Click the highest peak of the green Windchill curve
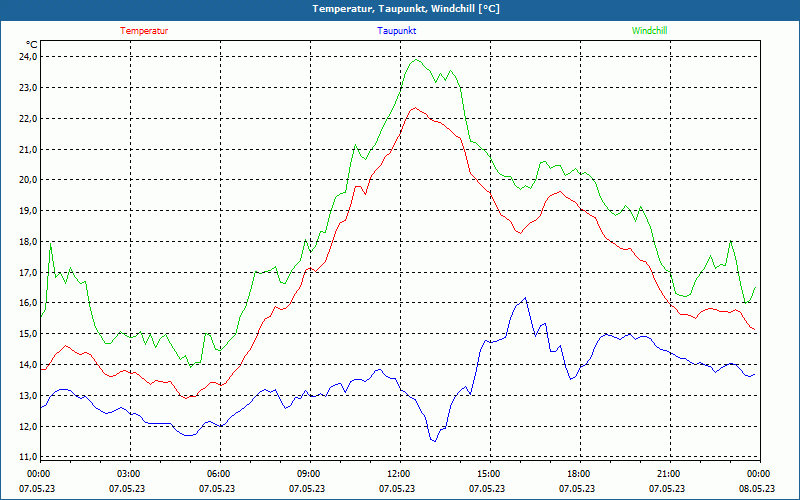Viewport: 800px width, 500px height. tap(416, 60)
